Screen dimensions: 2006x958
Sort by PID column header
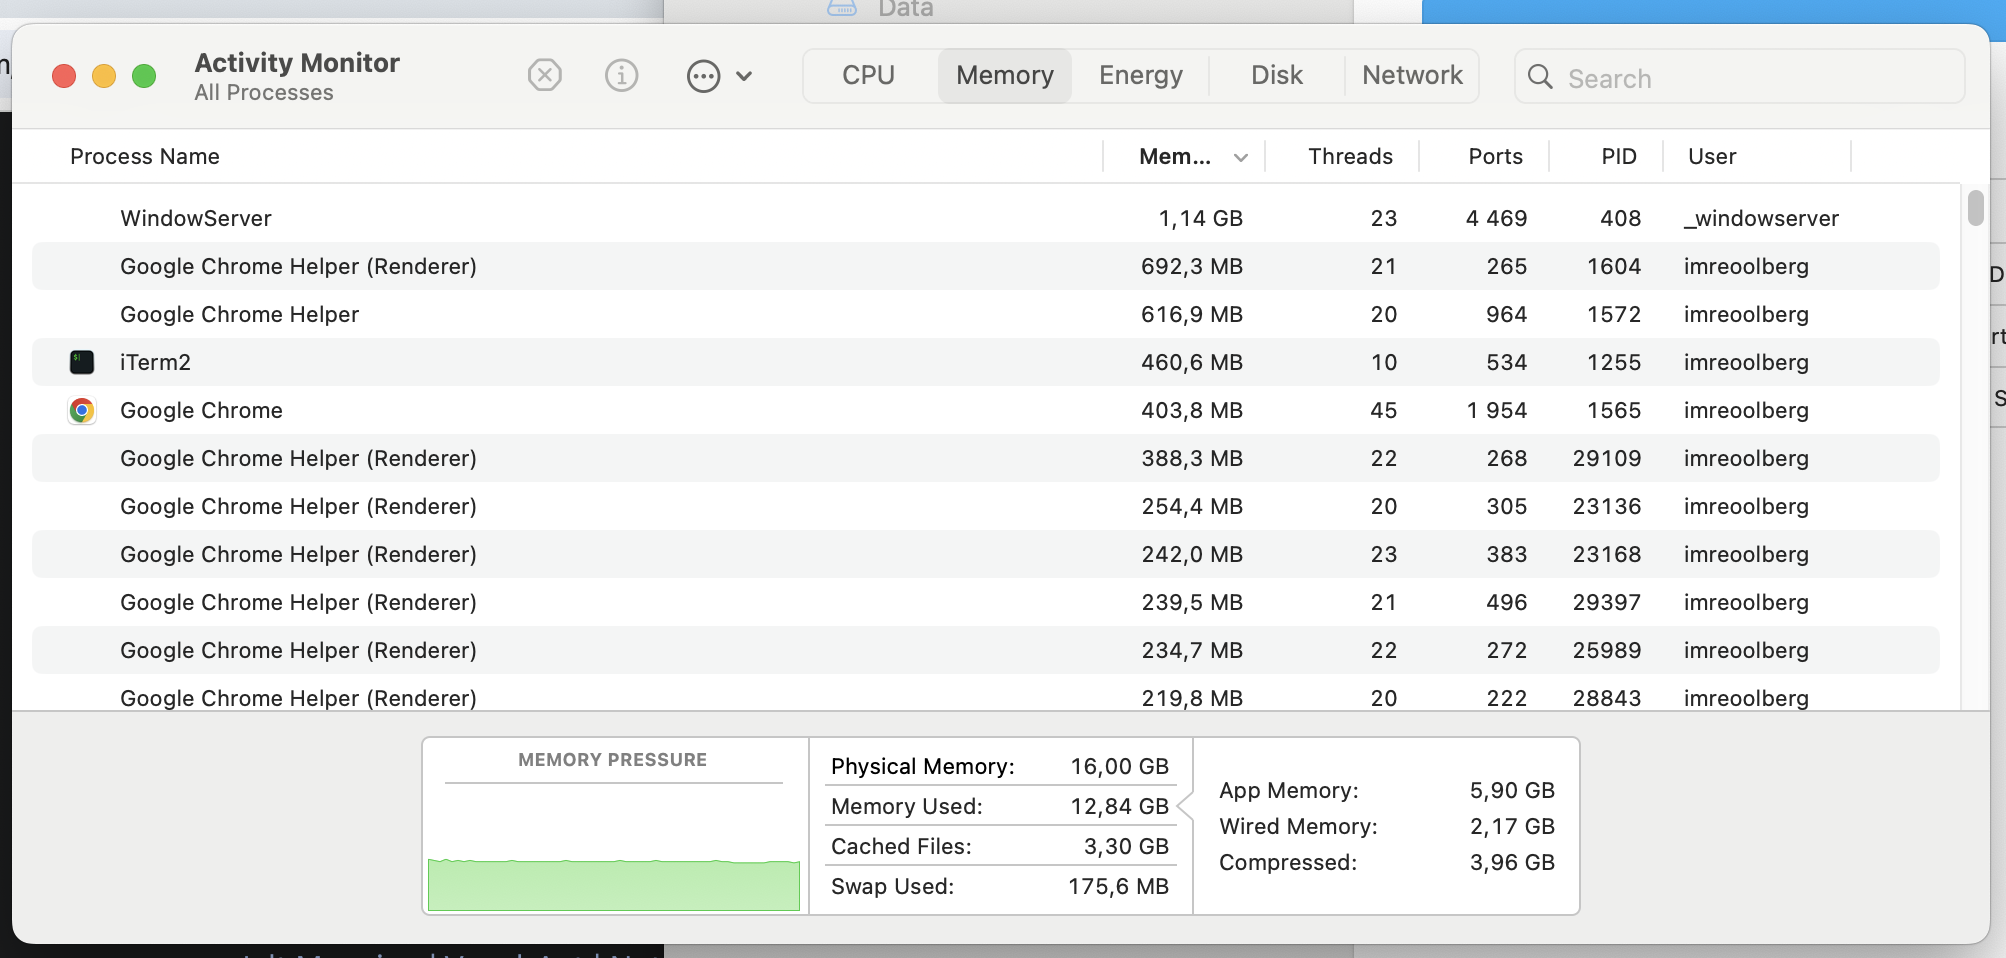point(1618,156)
